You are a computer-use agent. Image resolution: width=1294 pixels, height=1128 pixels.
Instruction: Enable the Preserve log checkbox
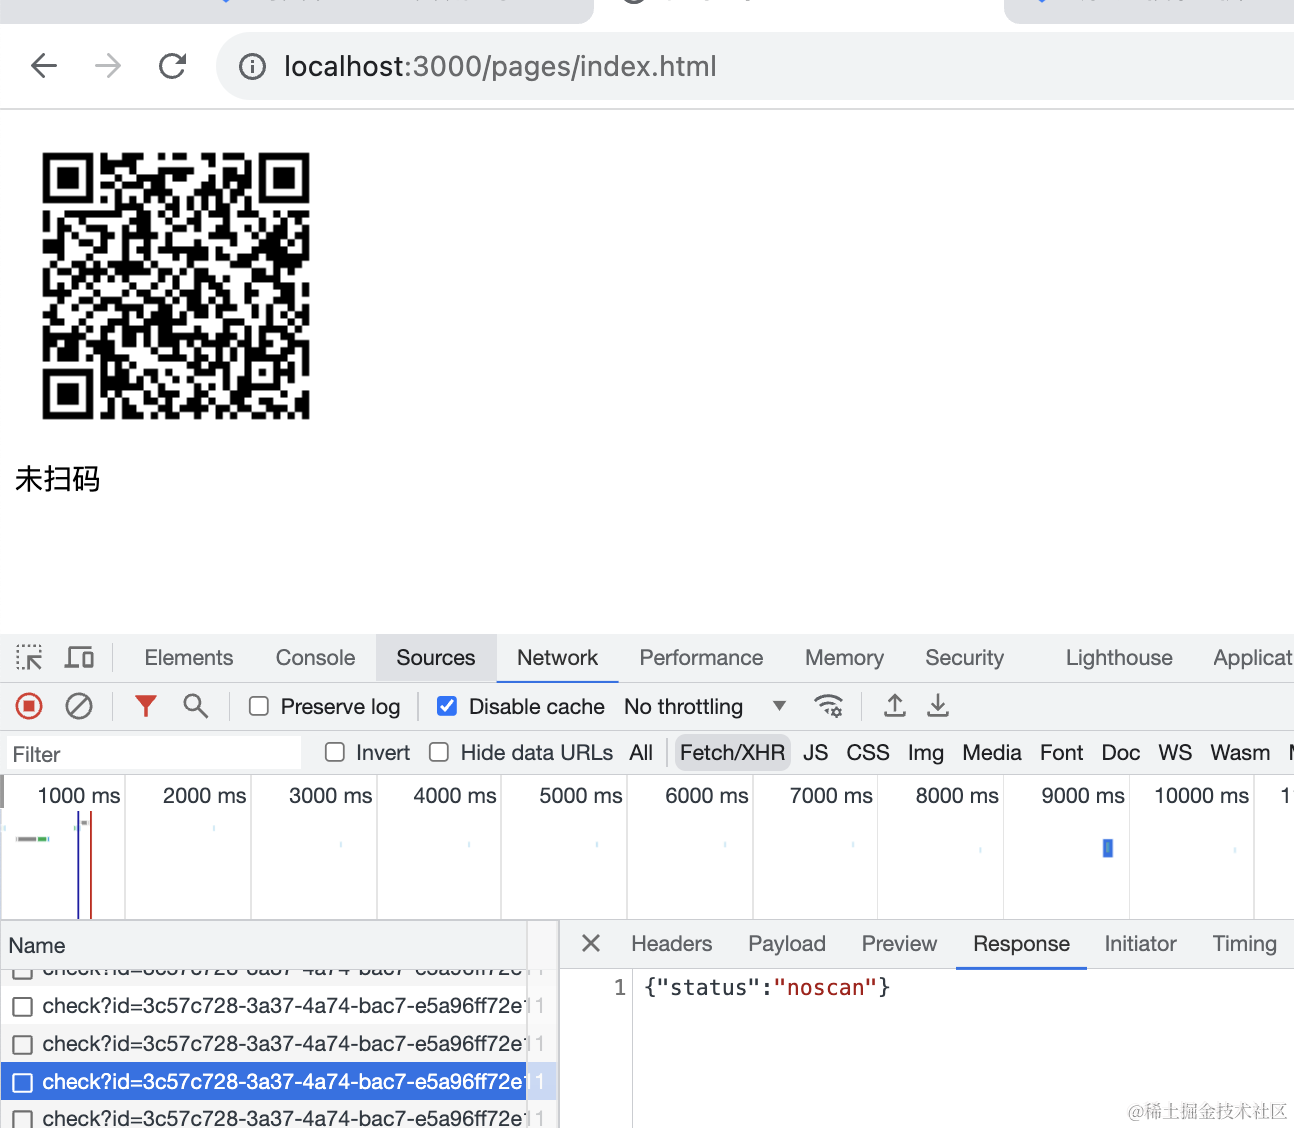[x=259, y=707]
